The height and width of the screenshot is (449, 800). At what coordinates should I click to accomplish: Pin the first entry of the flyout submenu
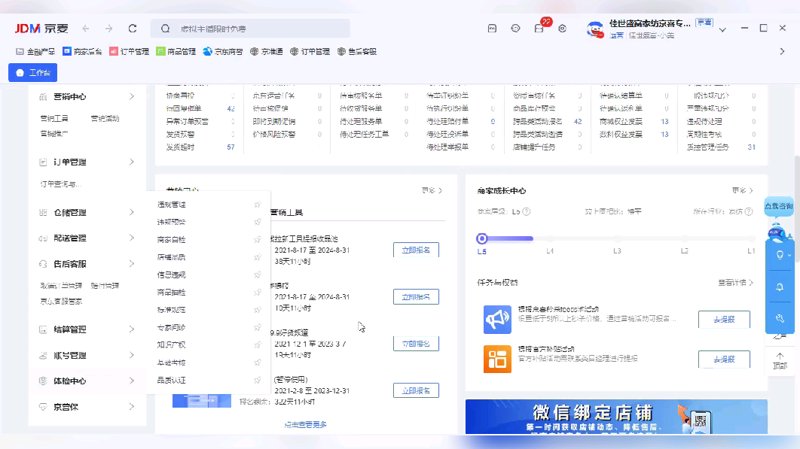point(257,205)
